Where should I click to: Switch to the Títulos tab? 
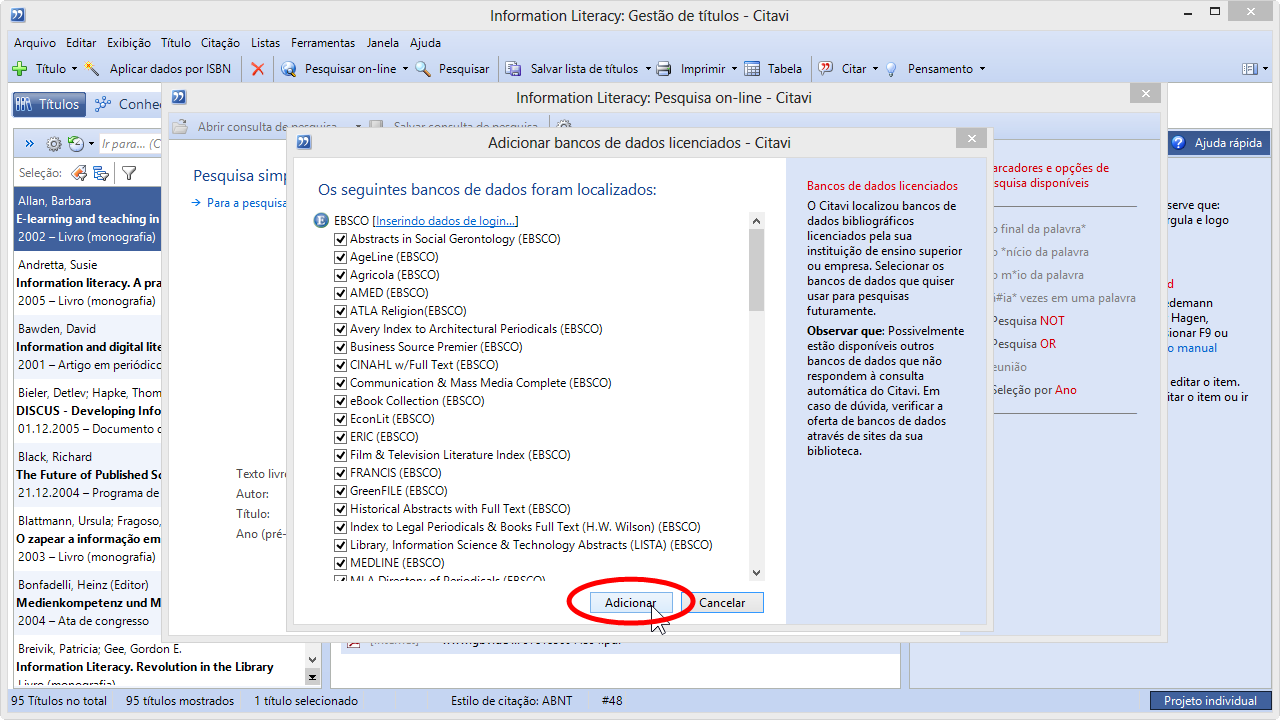(x=49, y=104)
